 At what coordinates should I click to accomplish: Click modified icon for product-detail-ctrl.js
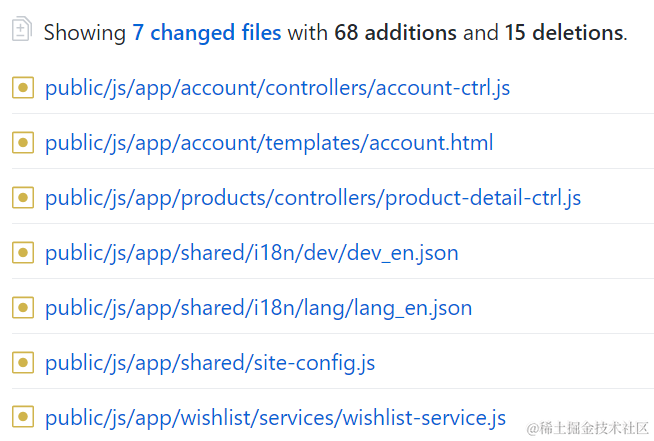[x=23, y=198]
